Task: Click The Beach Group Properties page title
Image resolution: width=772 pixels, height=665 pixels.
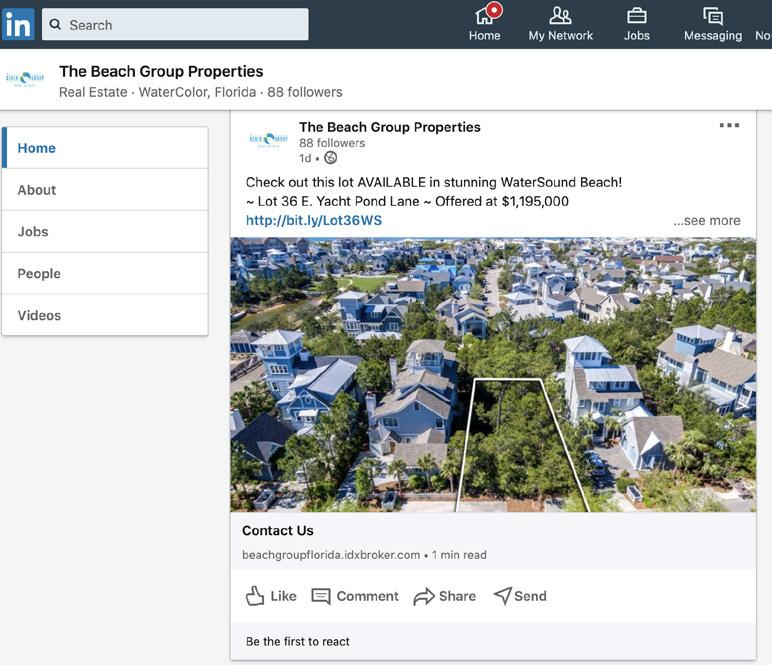Action: pos(161,71)
